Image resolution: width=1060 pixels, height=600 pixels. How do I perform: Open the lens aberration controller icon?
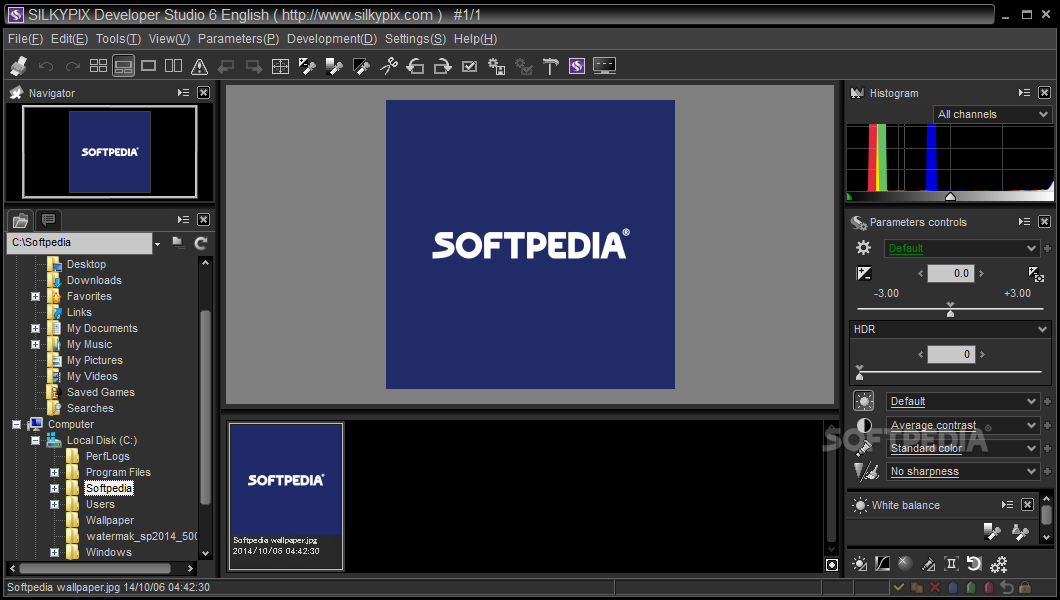951,564
